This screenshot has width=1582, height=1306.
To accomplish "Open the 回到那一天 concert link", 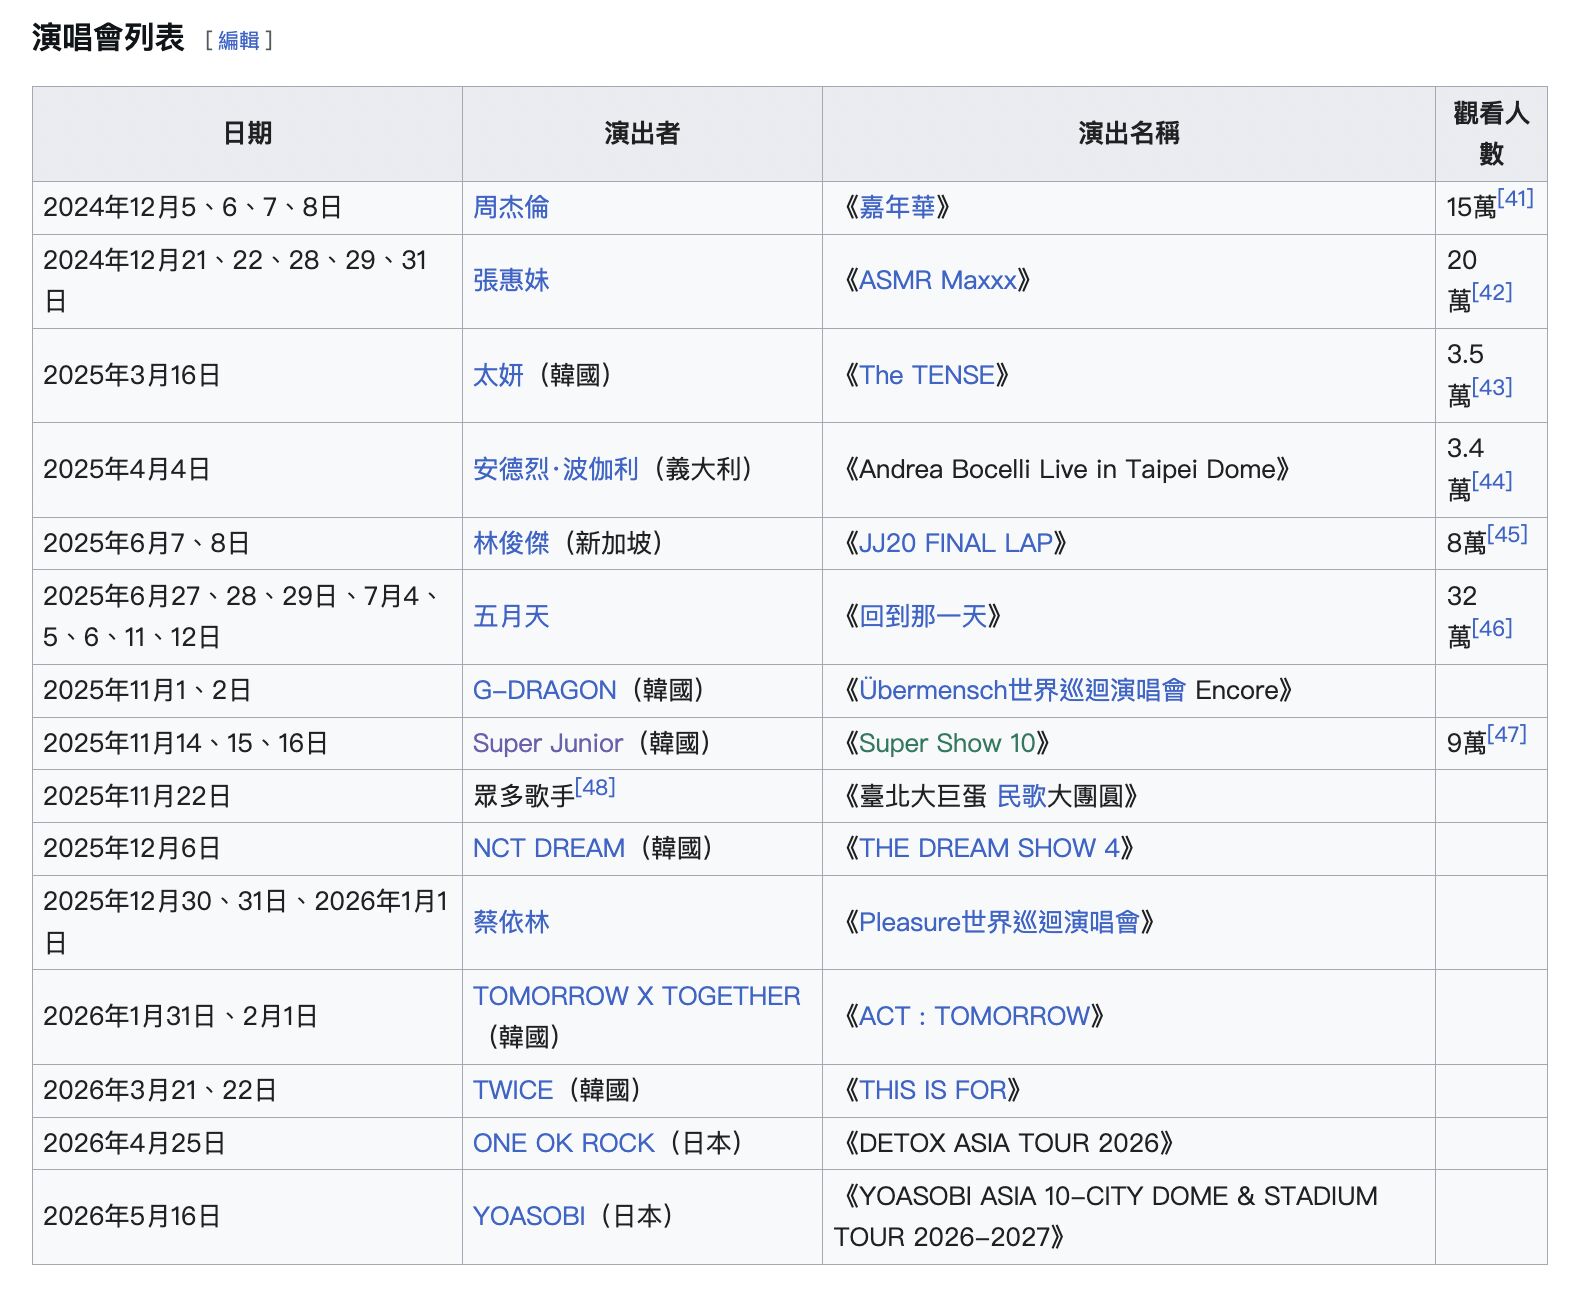I will (x=923, y=616).
